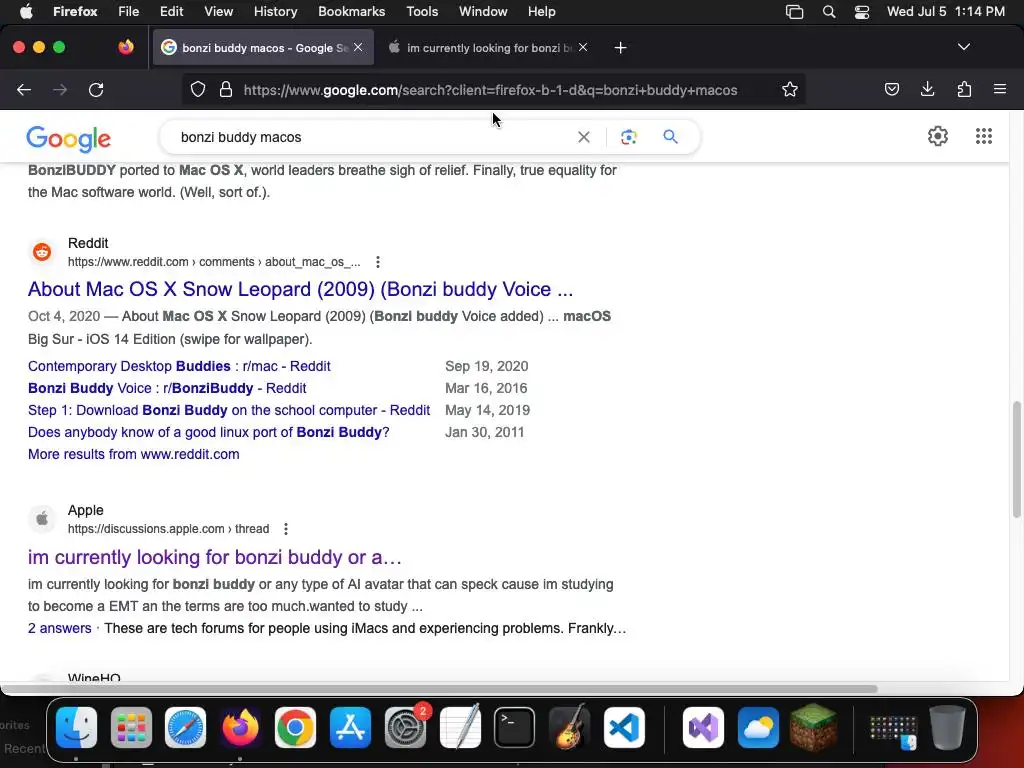Search by image with Google Lens icon

pos(628,137)
